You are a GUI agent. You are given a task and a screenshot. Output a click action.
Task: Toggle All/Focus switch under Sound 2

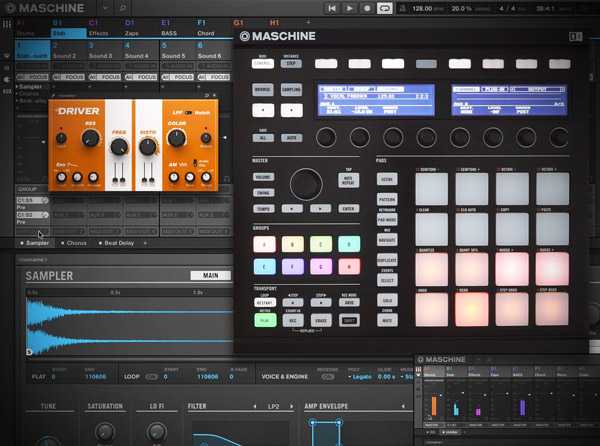[x=68, y=77]
